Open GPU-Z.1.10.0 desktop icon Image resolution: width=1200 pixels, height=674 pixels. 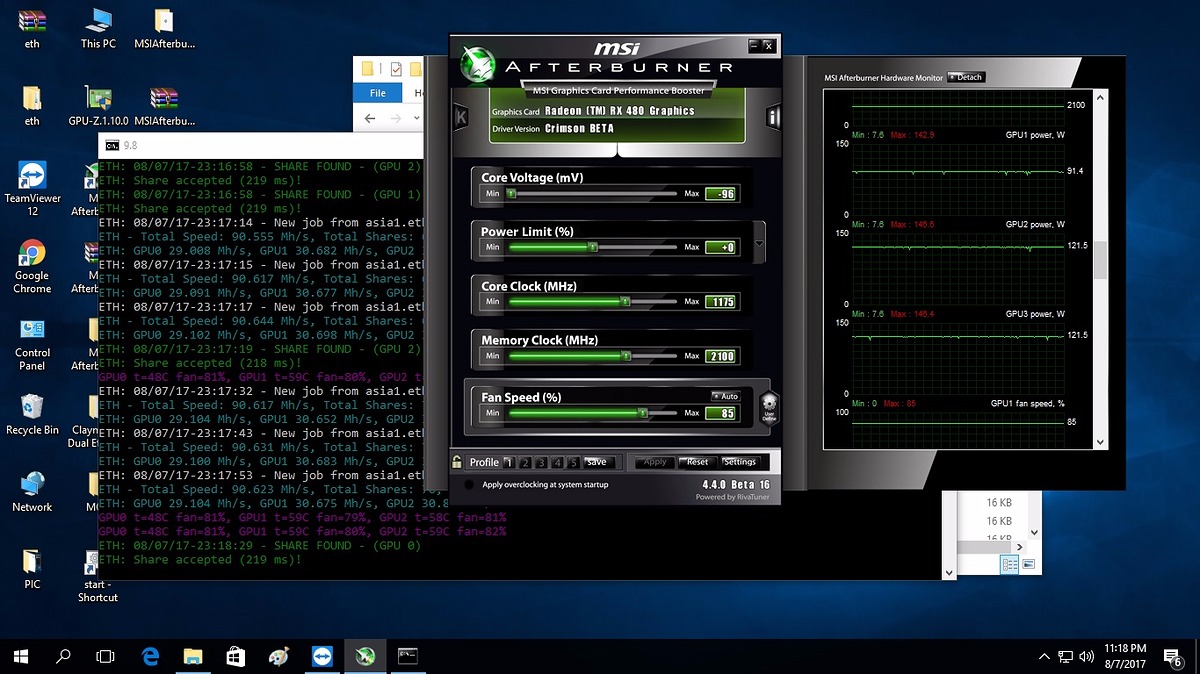pos(98,105)
